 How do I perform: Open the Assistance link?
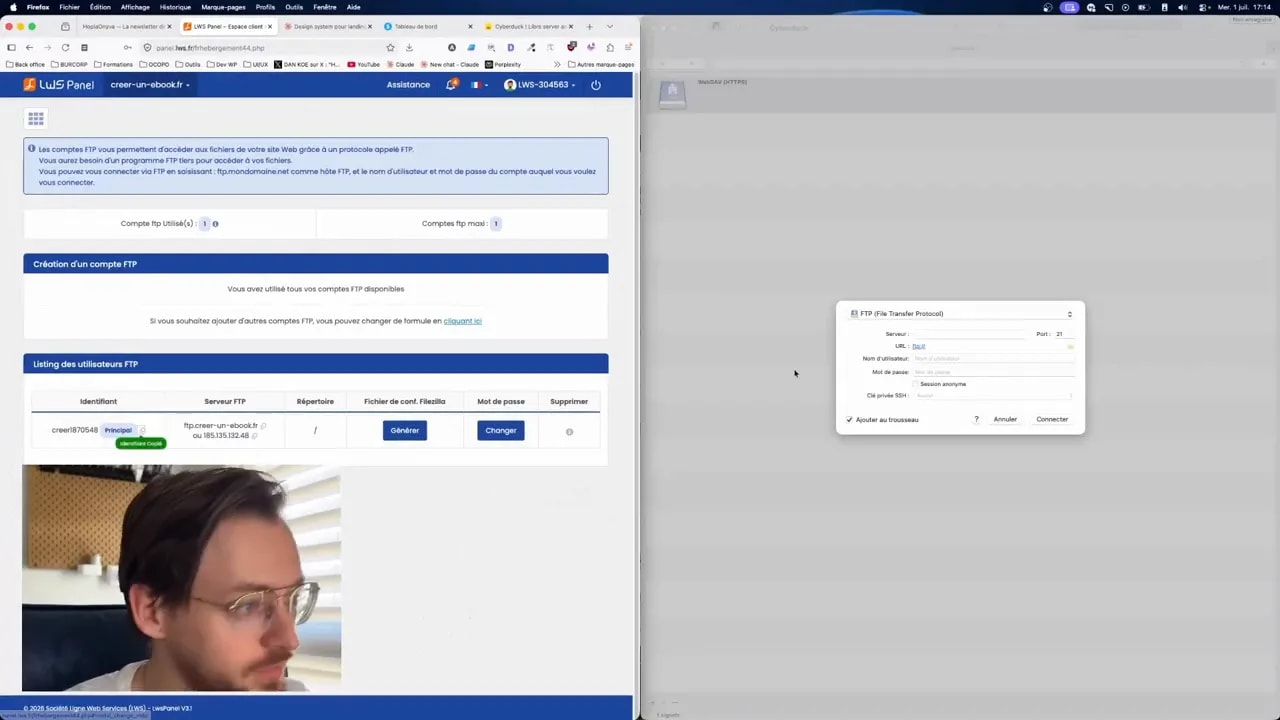(408, 85)
